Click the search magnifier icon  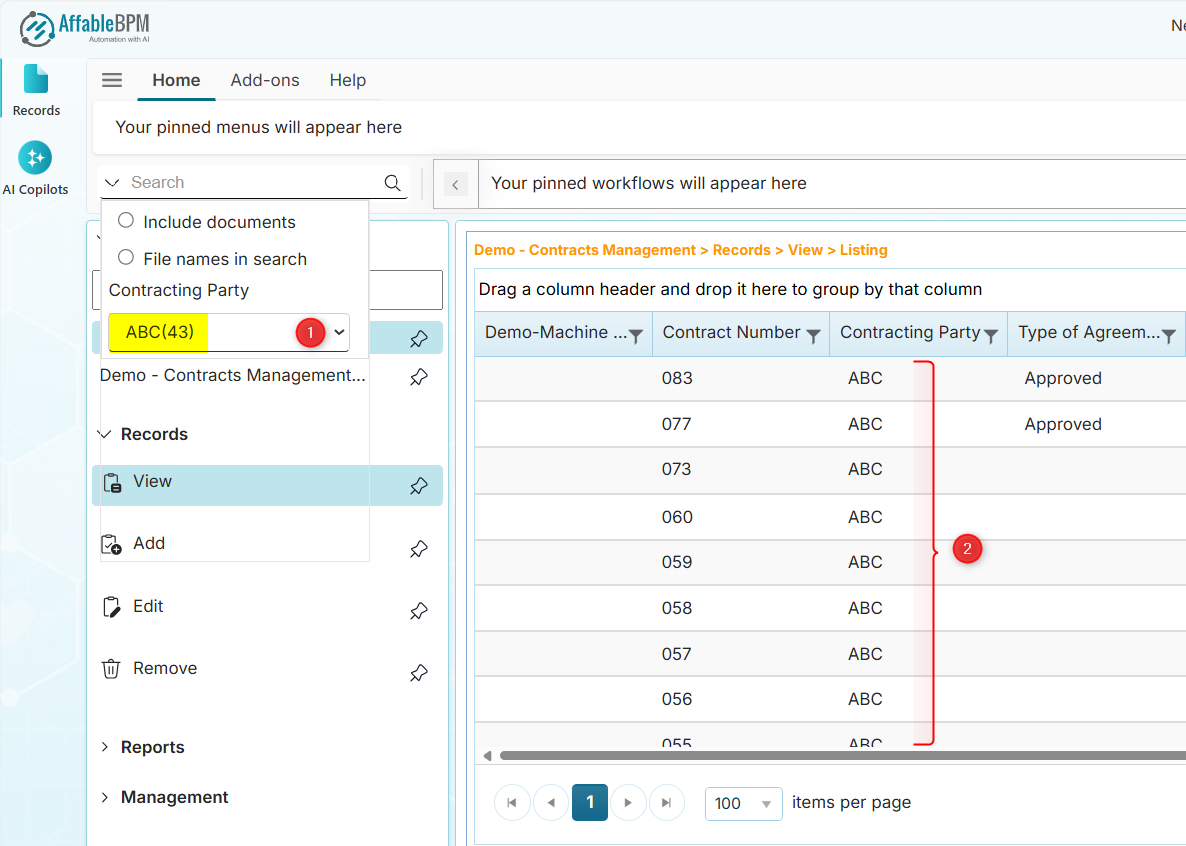pyautogui.click(x=392, y=183)
